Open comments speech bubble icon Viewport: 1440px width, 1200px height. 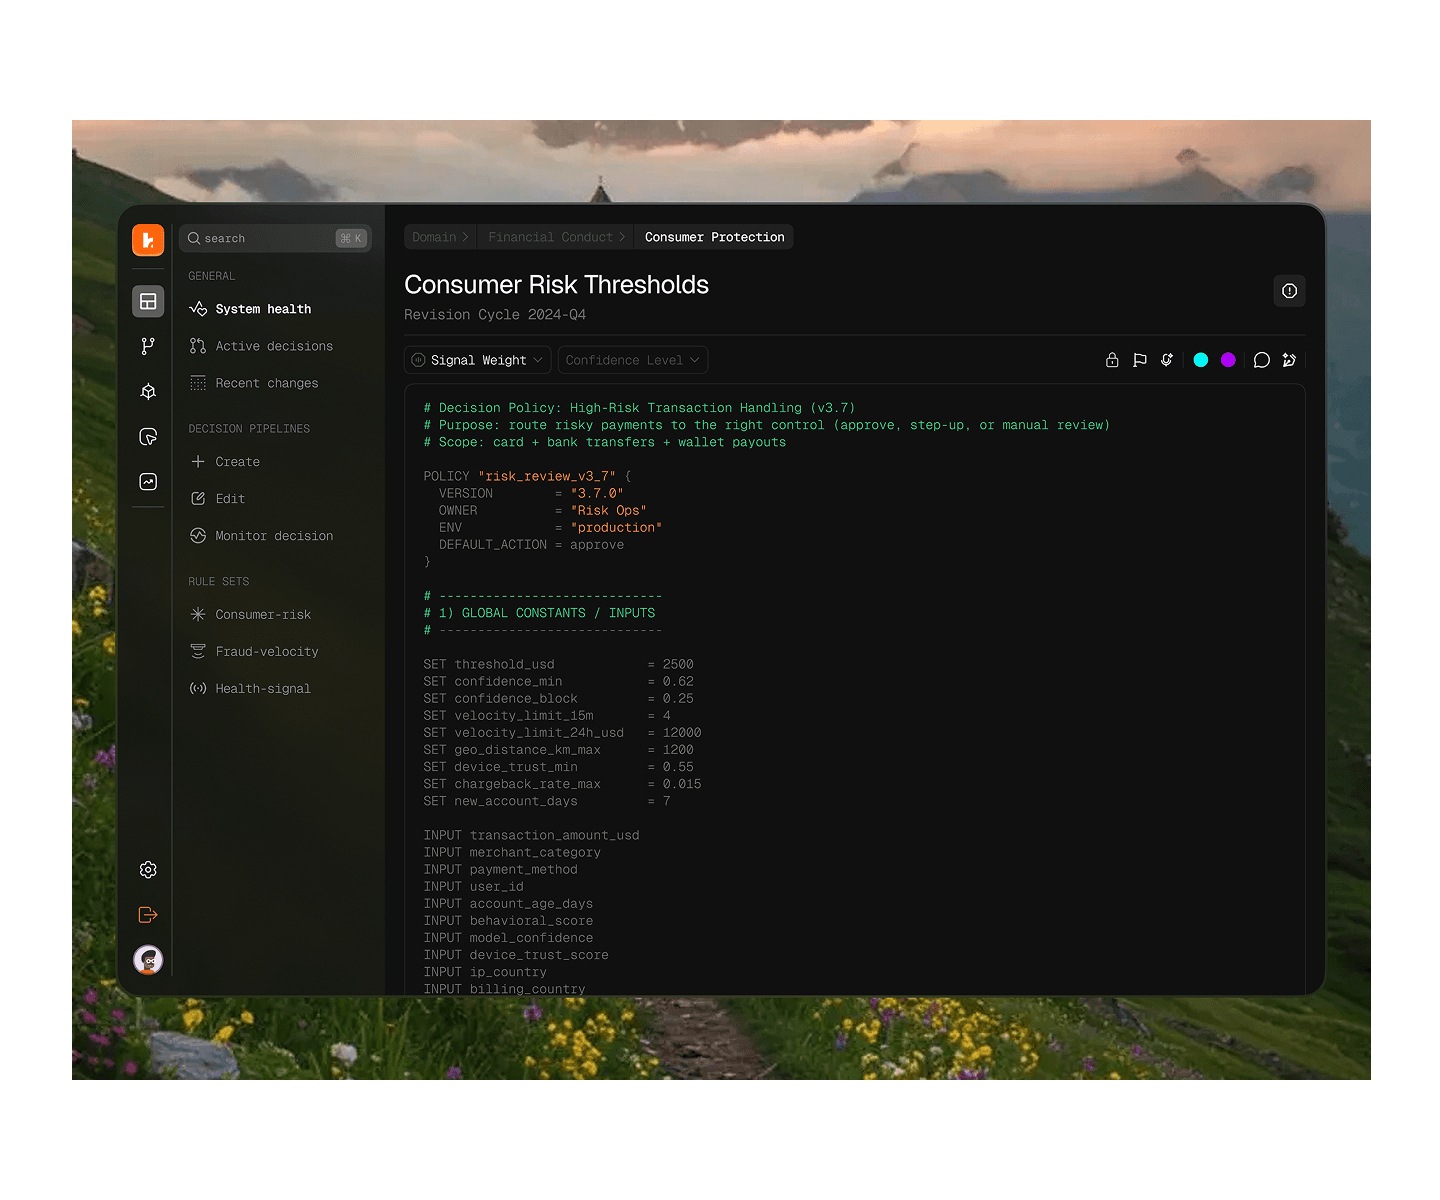1262,360
